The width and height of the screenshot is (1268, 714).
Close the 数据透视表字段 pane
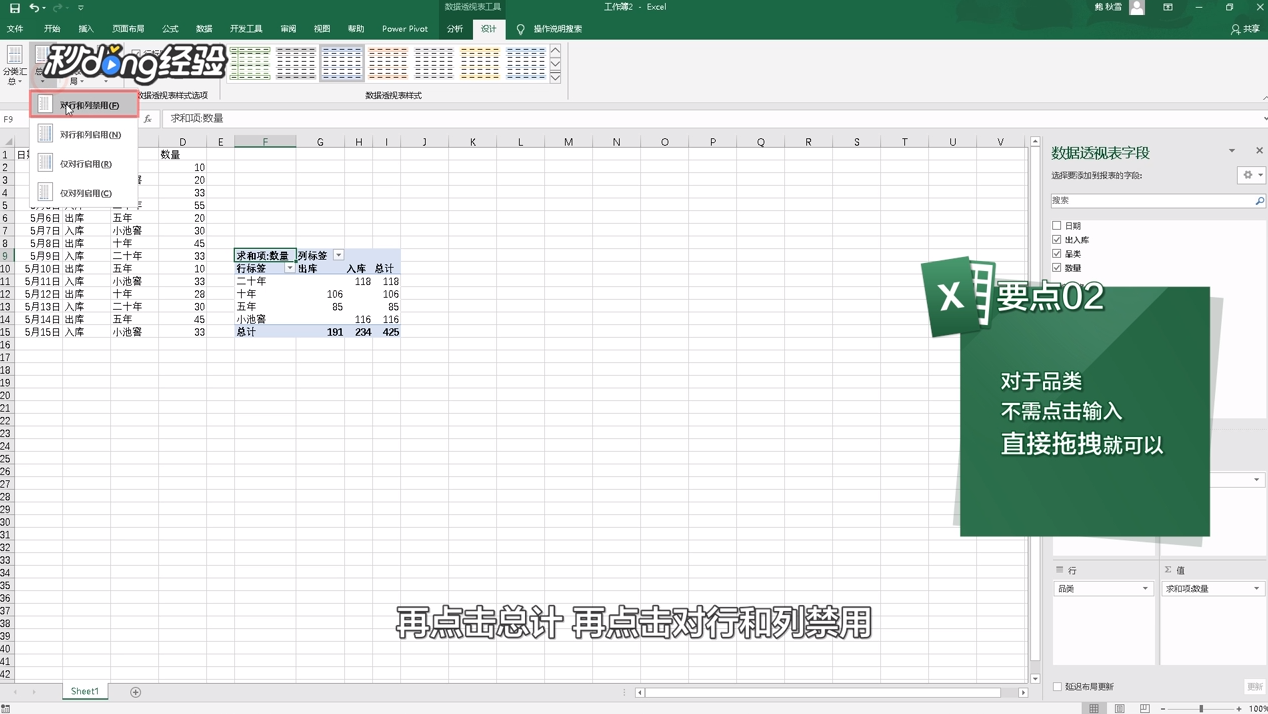coord(1259,151)
